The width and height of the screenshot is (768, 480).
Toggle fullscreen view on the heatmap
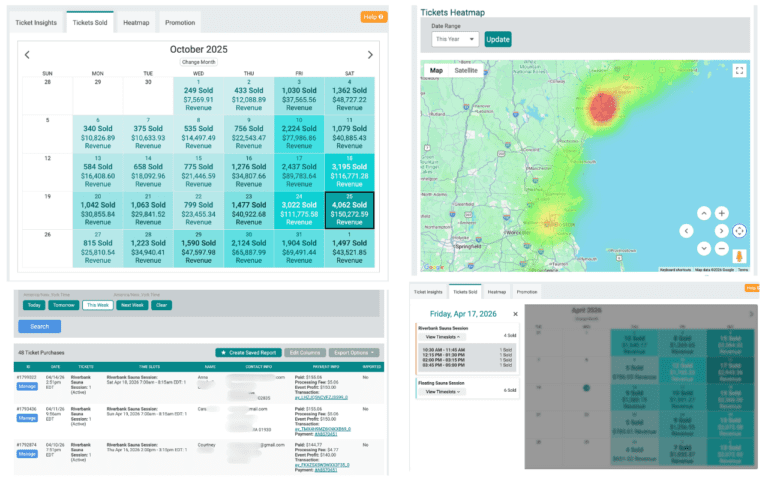739,71
